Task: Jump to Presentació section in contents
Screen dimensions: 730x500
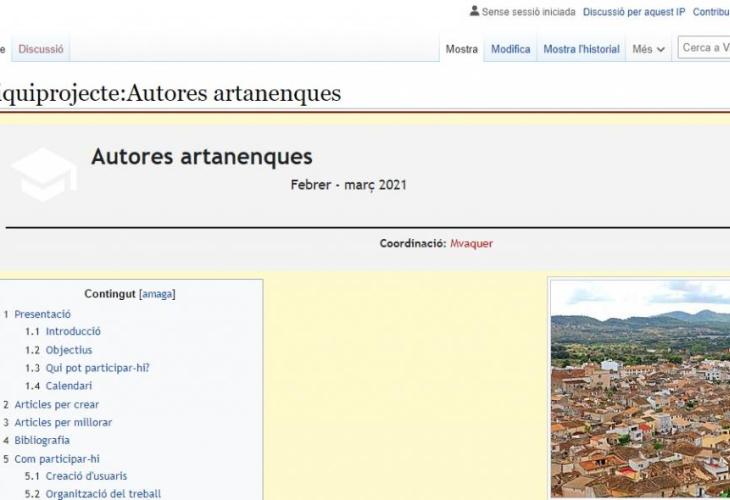Action: click(x=42, y=314)
